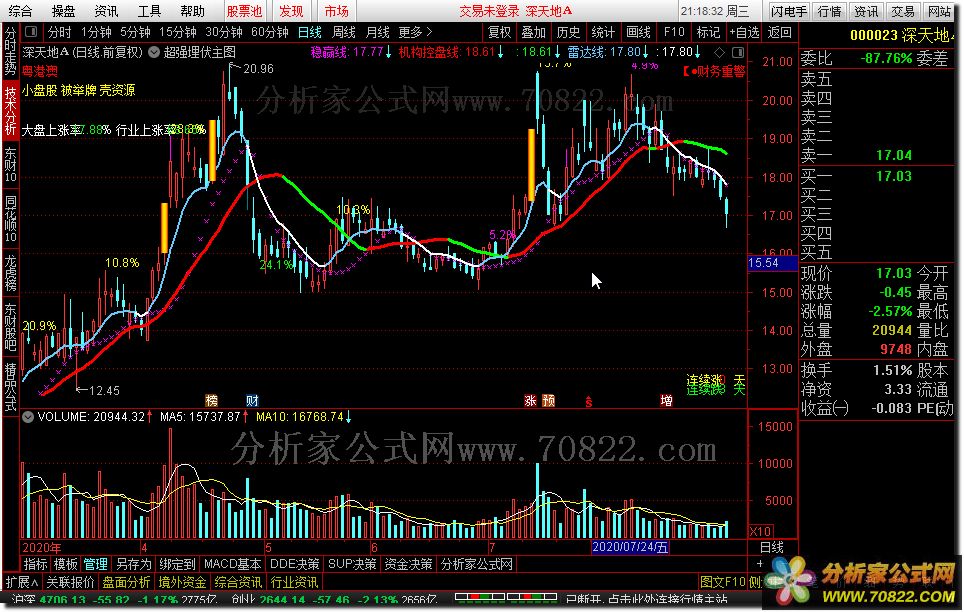964x612 pixels.
Task: Click the 历史 toolbar item
Action: (568, 32)
